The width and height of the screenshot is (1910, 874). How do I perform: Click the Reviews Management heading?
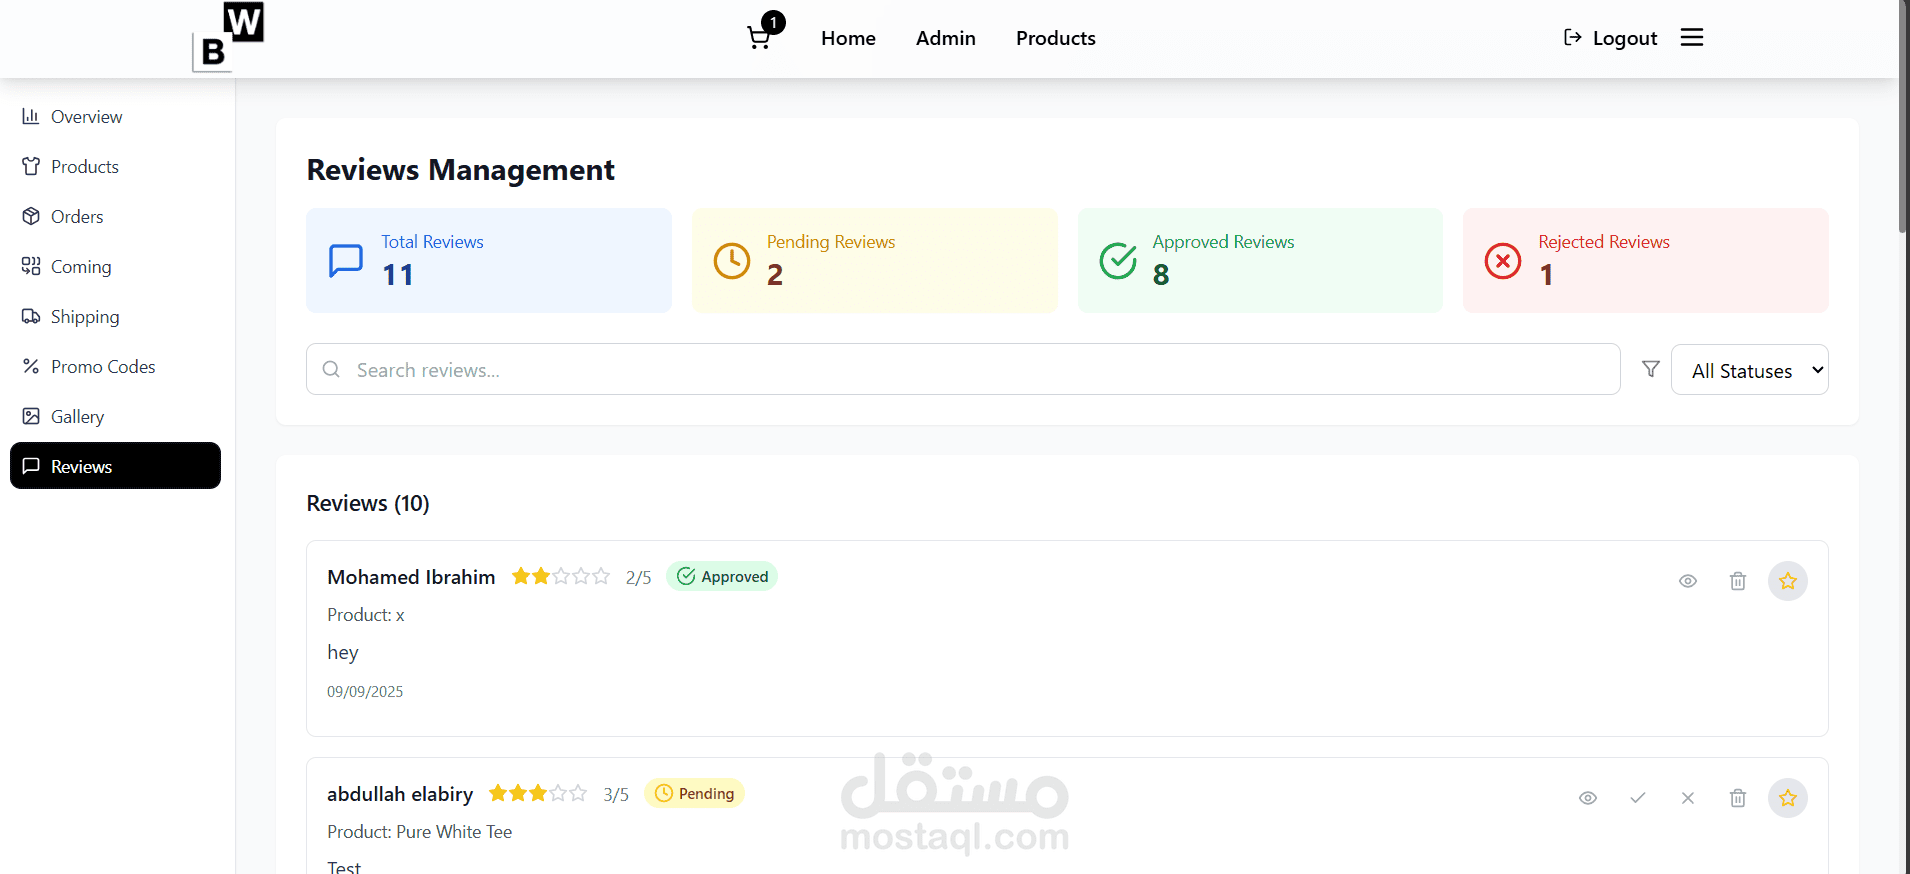tap(460, 170)
